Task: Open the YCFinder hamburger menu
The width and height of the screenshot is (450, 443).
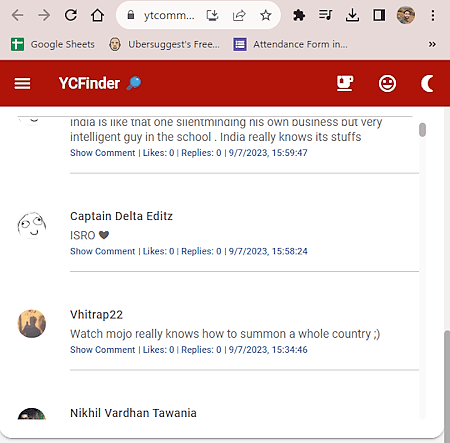Action: (x=22, y=83)
